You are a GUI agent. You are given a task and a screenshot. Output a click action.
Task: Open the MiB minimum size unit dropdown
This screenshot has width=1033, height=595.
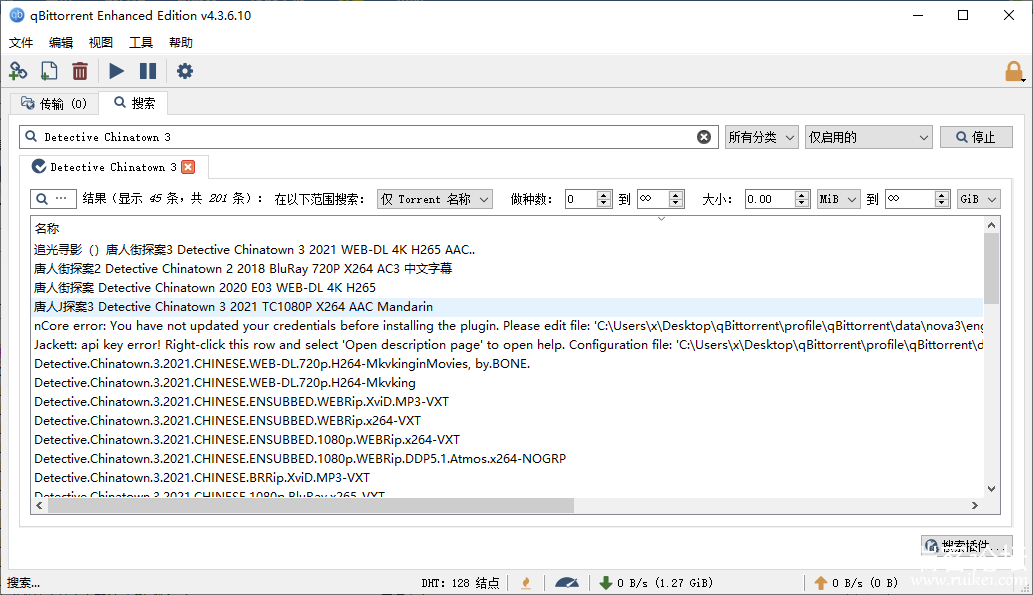(838, 199)
